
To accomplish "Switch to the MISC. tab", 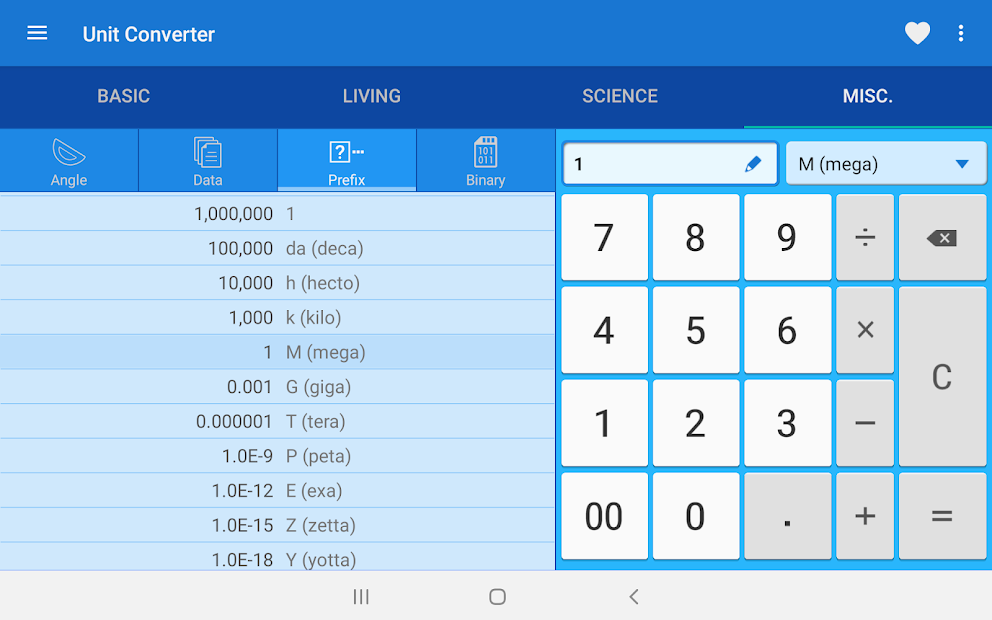I will [x=867, y=96].
